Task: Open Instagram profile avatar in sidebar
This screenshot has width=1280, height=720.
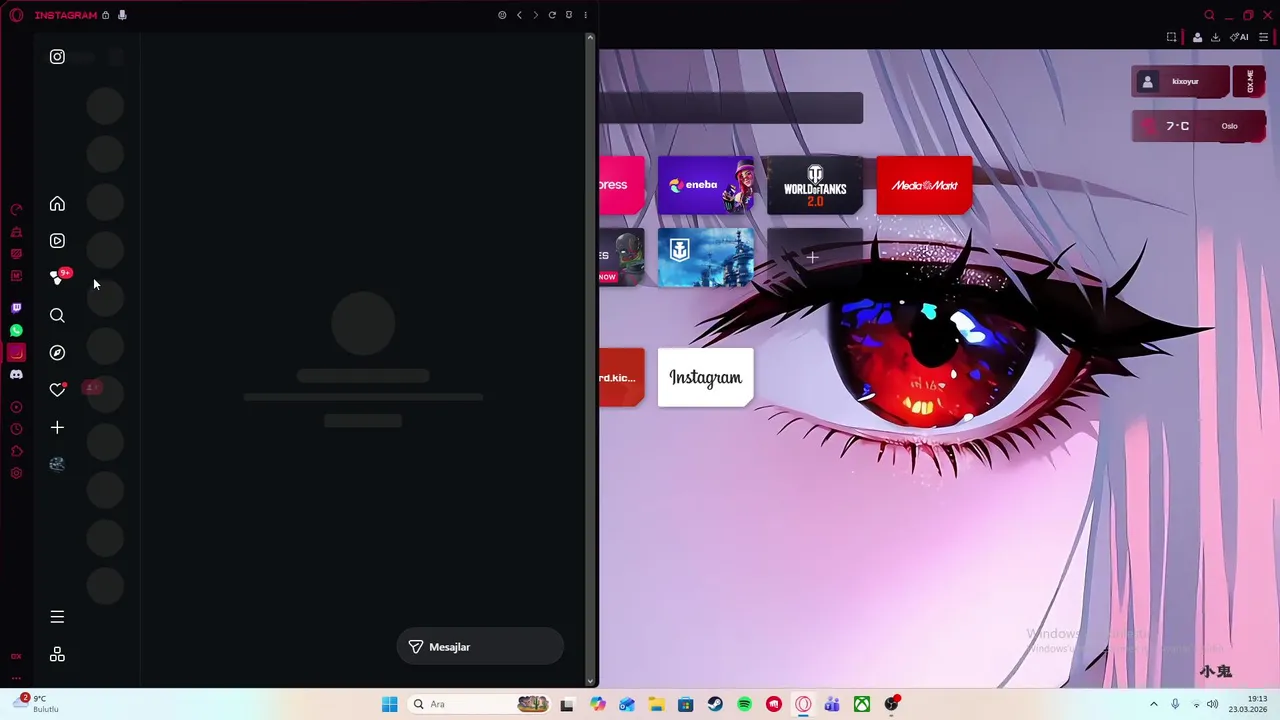Action: pos(57,464)
